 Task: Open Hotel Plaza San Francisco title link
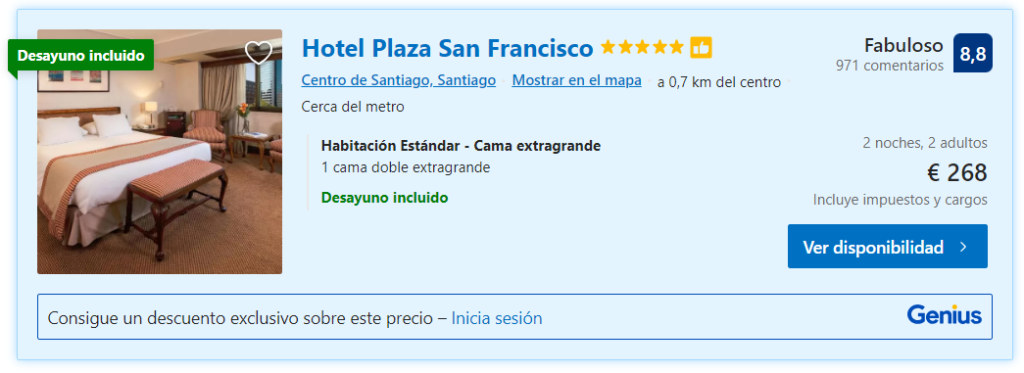[x=447, y=48]
